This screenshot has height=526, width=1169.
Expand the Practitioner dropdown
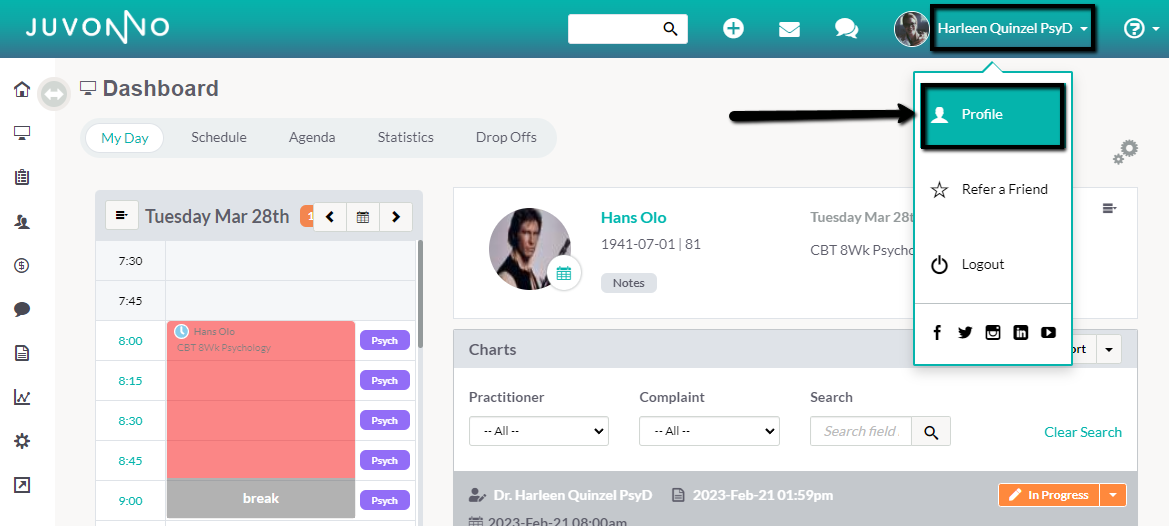click(538, 431)
